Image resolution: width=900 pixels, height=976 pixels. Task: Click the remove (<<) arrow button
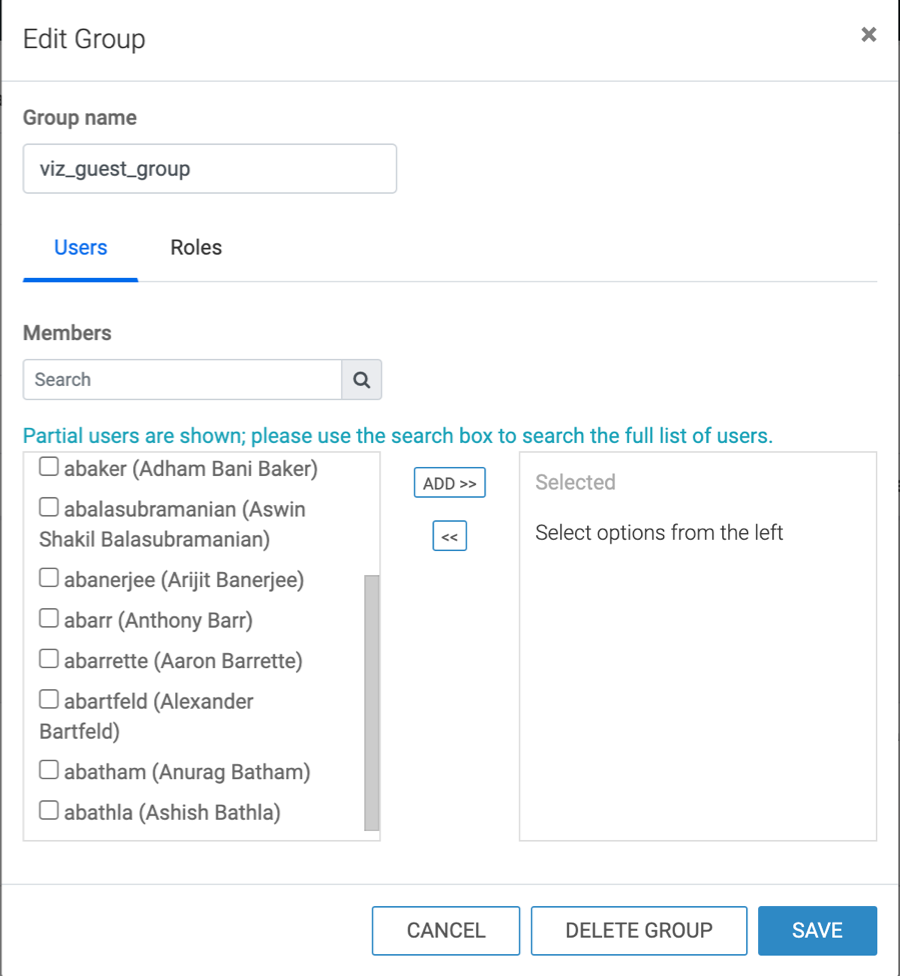pyautogui.click(x=449, y=536)
